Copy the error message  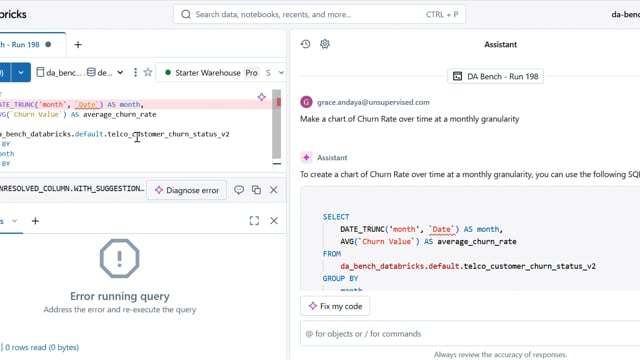coord(256,190)
